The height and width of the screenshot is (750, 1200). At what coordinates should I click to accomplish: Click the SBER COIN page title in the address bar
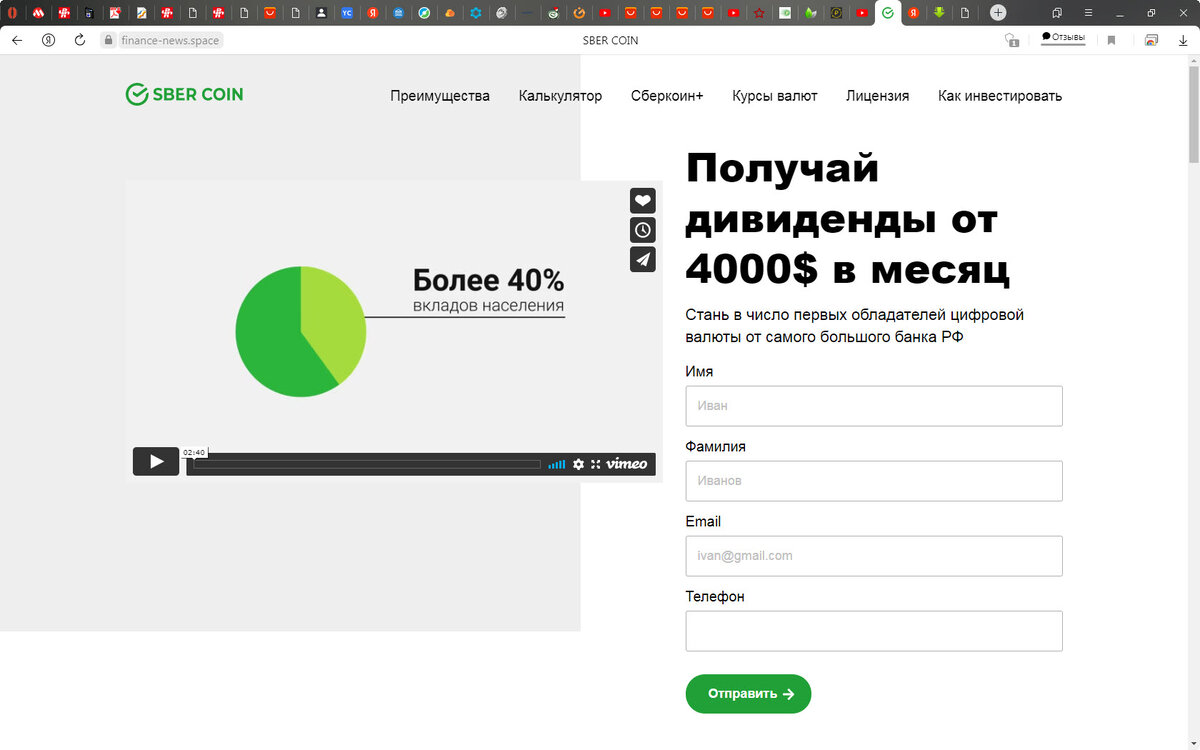pyautogui.click(x=610, y=41)
